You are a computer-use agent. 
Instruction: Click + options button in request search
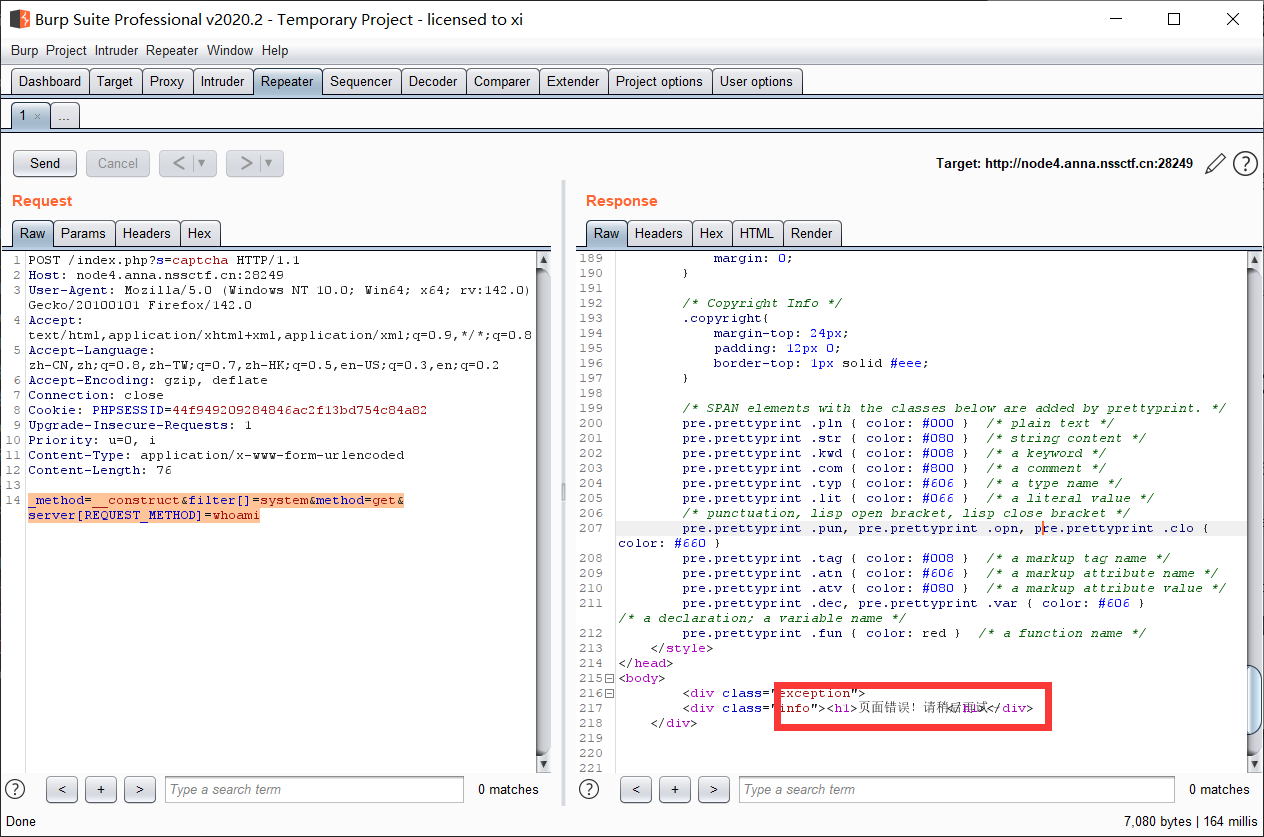(x=100, y=789)
